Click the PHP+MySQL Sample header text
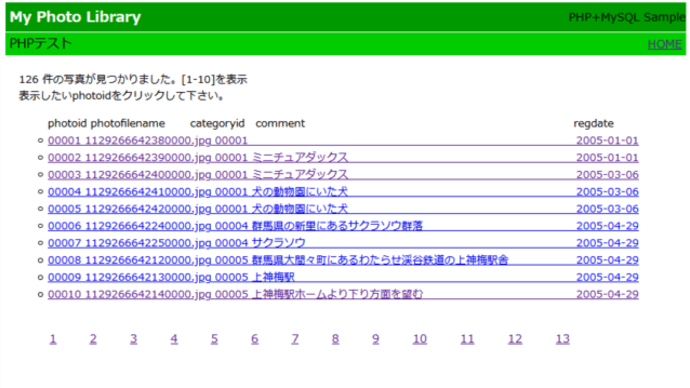 coord(627,17)
